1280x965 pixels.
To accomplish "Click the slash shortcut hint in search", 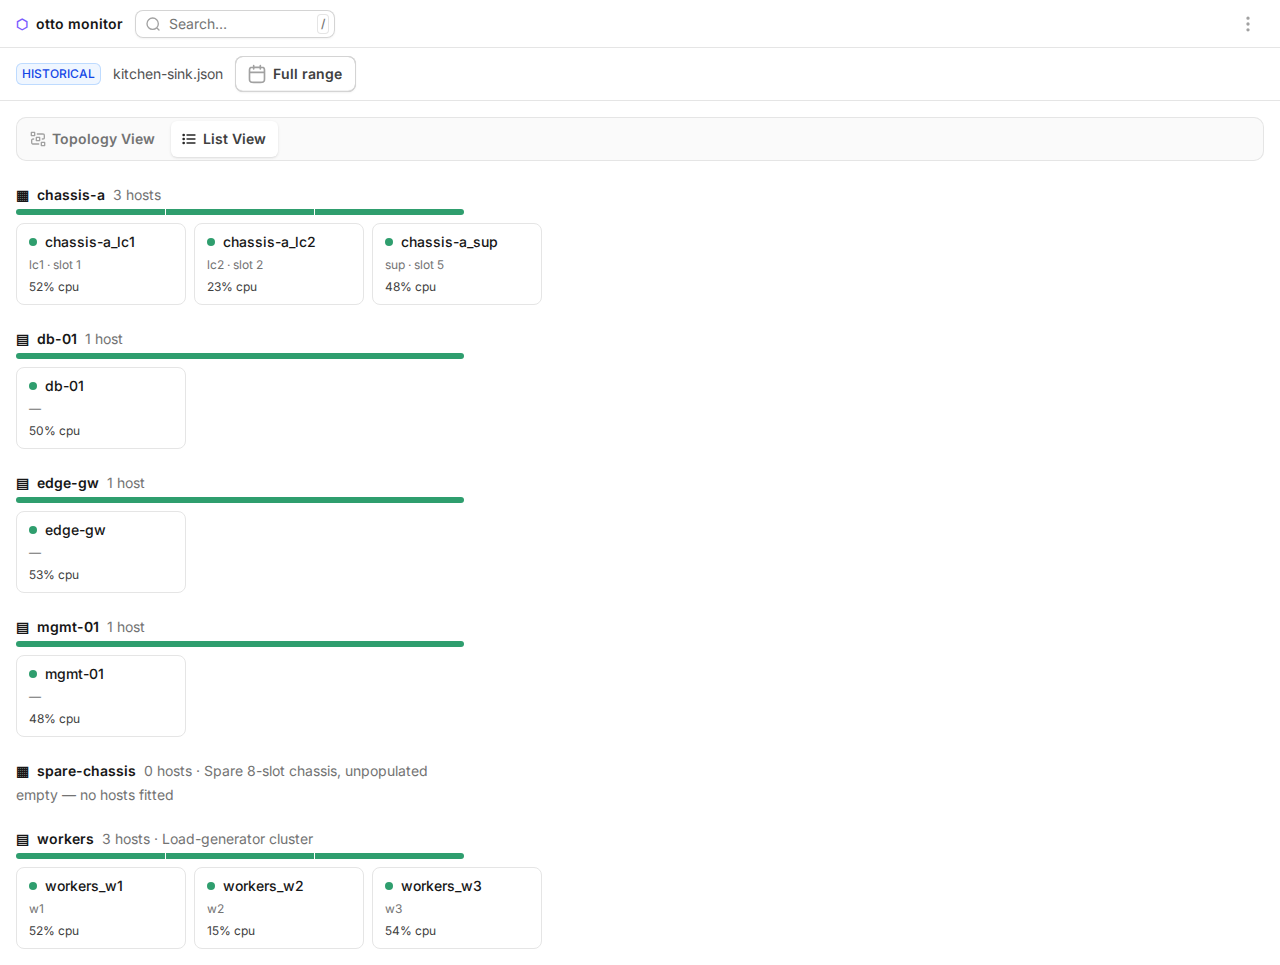I will point(323,24).
